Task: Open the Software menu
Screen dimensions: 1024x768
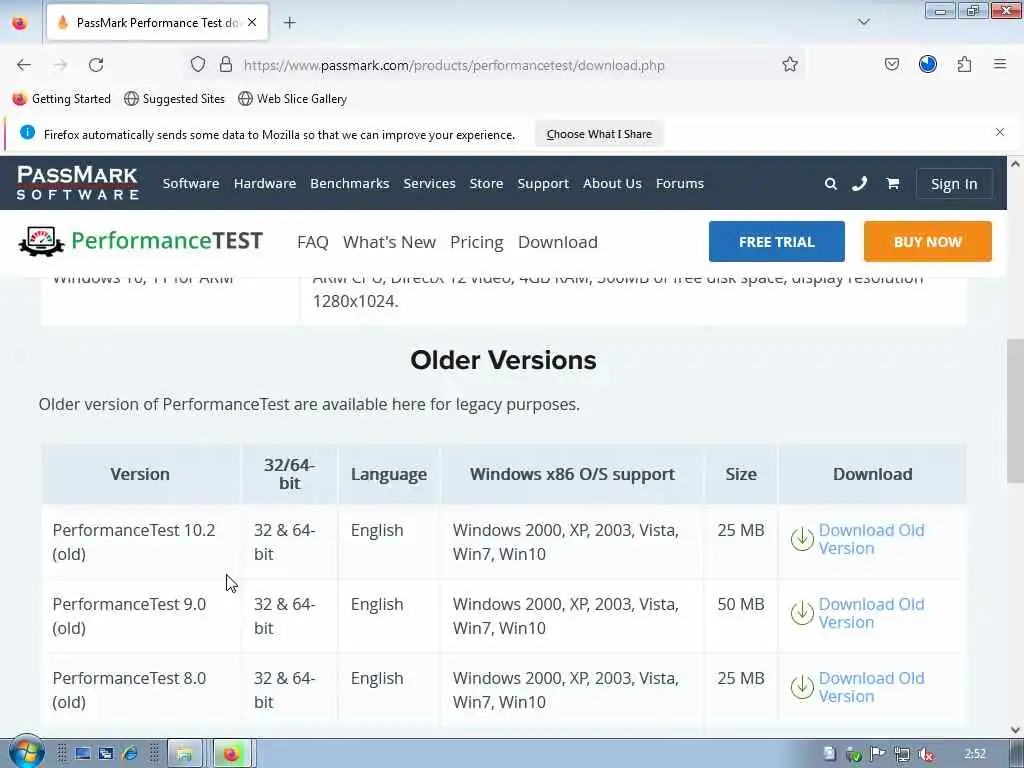Action: [191, 184]
